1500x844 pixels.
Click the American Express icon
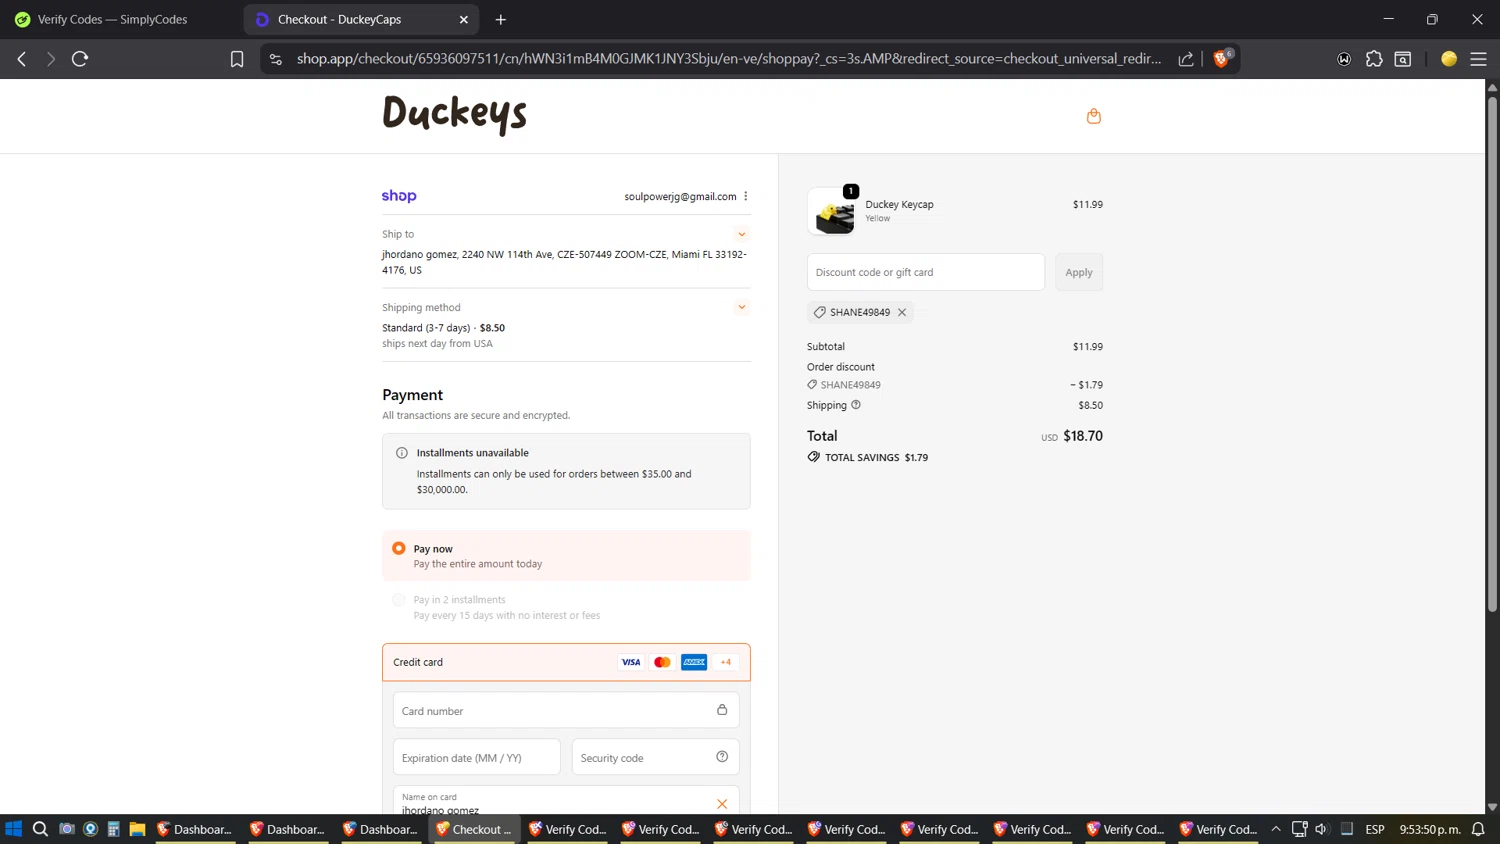tap(694, 662)
